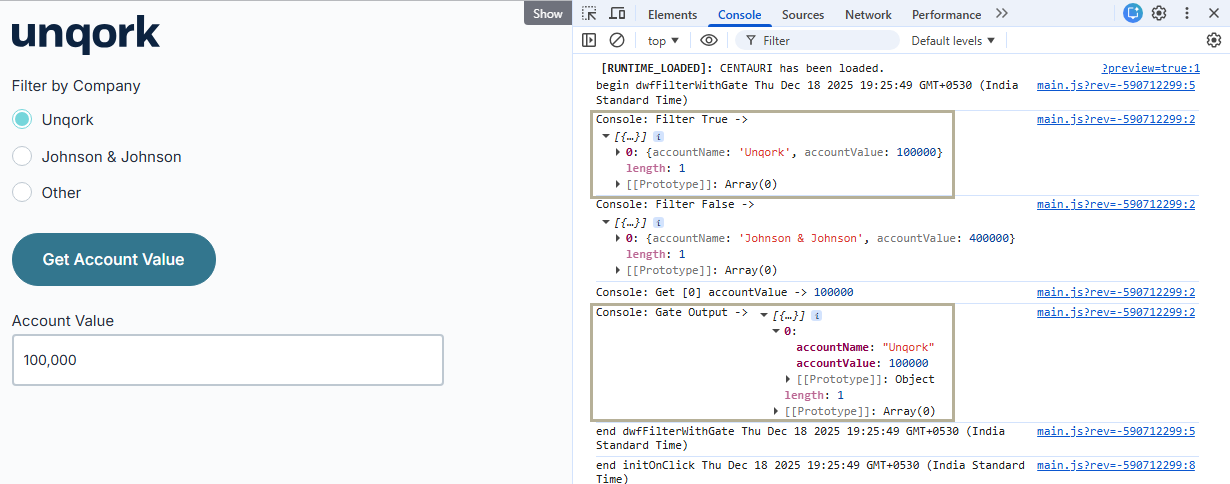Go to the Network tab

868,14
